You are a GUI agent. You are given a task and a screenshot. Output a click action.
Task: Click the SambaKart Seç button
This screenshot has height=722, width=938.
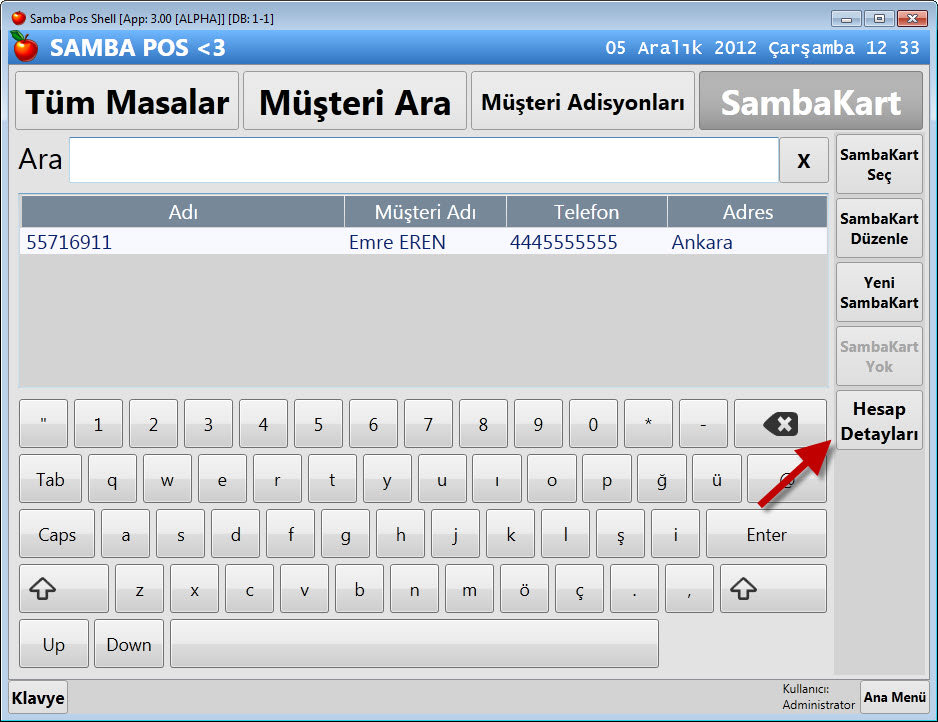(x=879, y=165)
